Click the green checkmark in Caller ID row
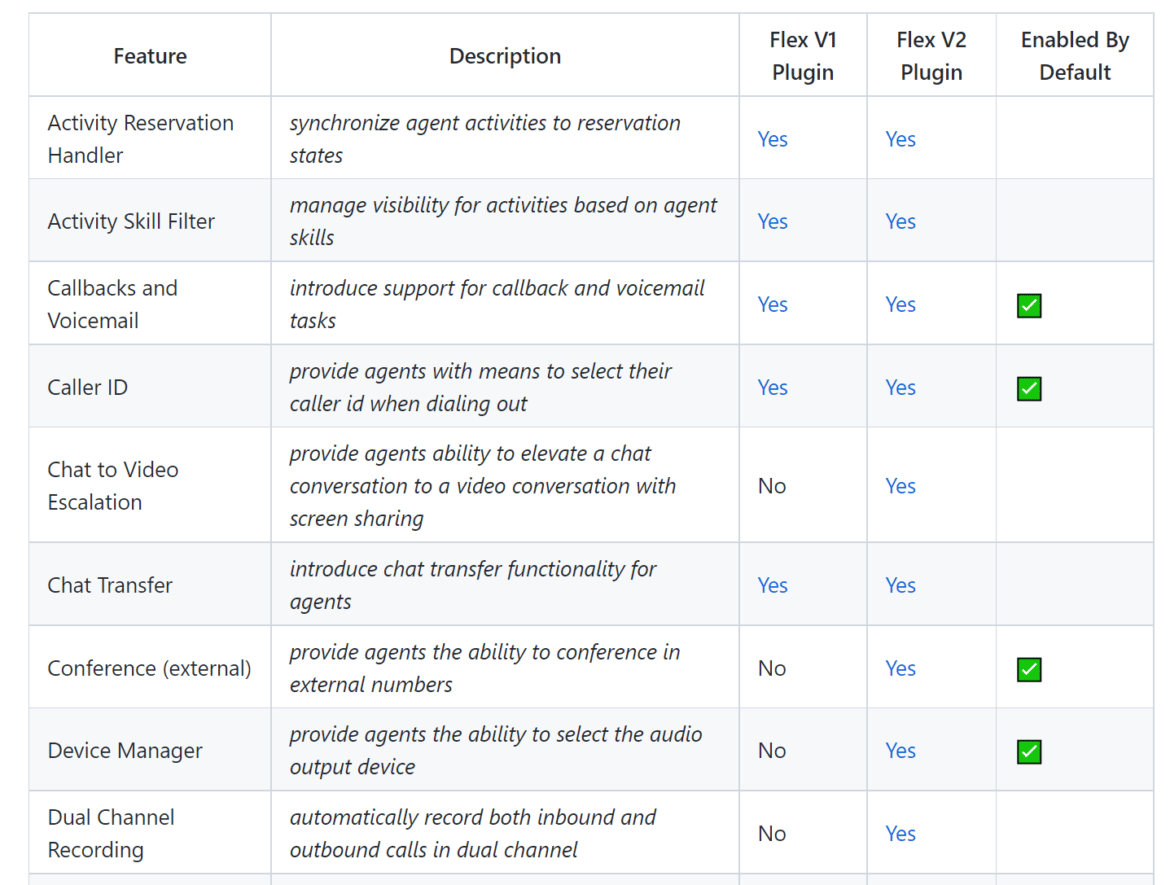This screenshot has height=885, width=1170. tap(1028, 388)
